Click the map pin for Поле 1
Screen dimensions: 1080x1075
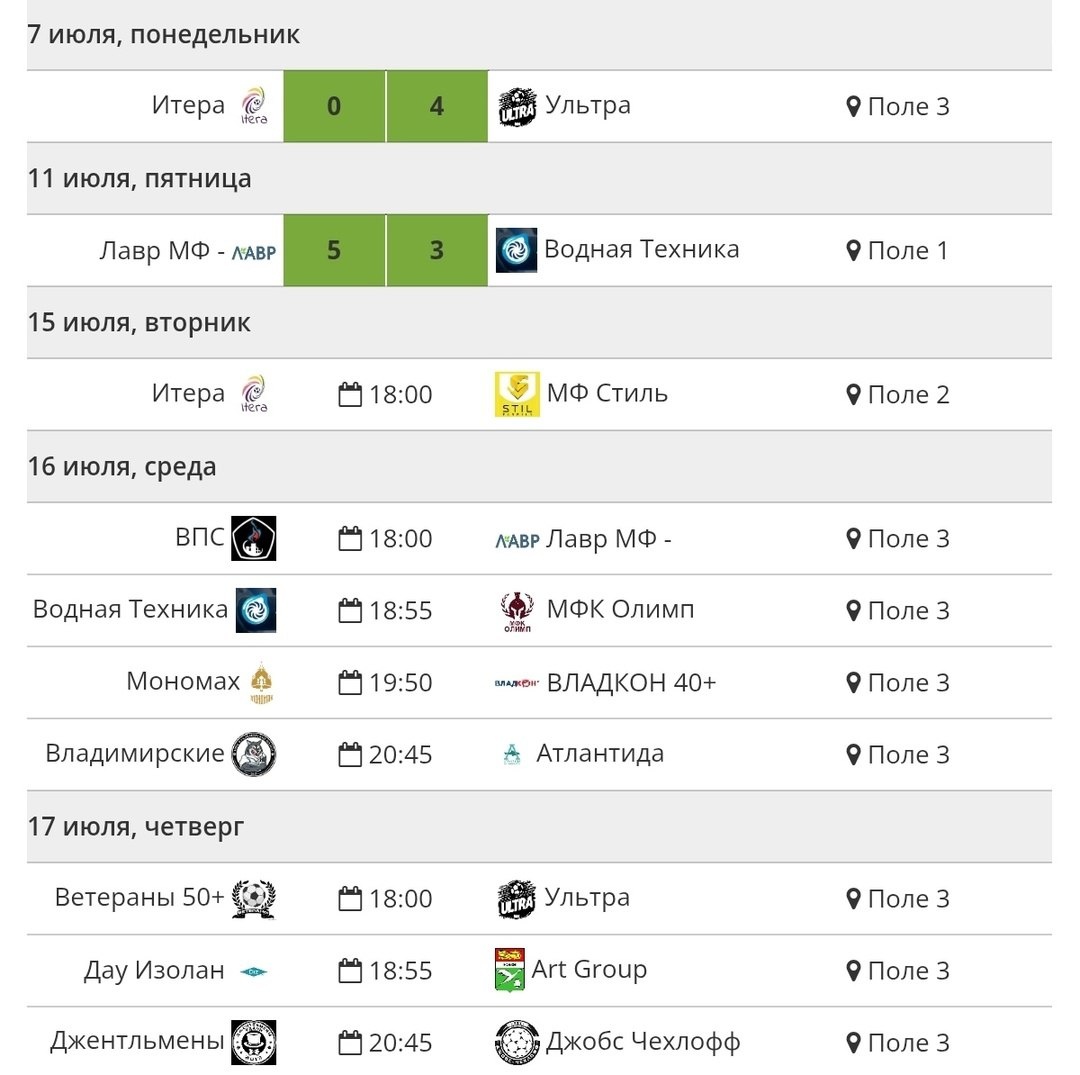click(853, 251)
